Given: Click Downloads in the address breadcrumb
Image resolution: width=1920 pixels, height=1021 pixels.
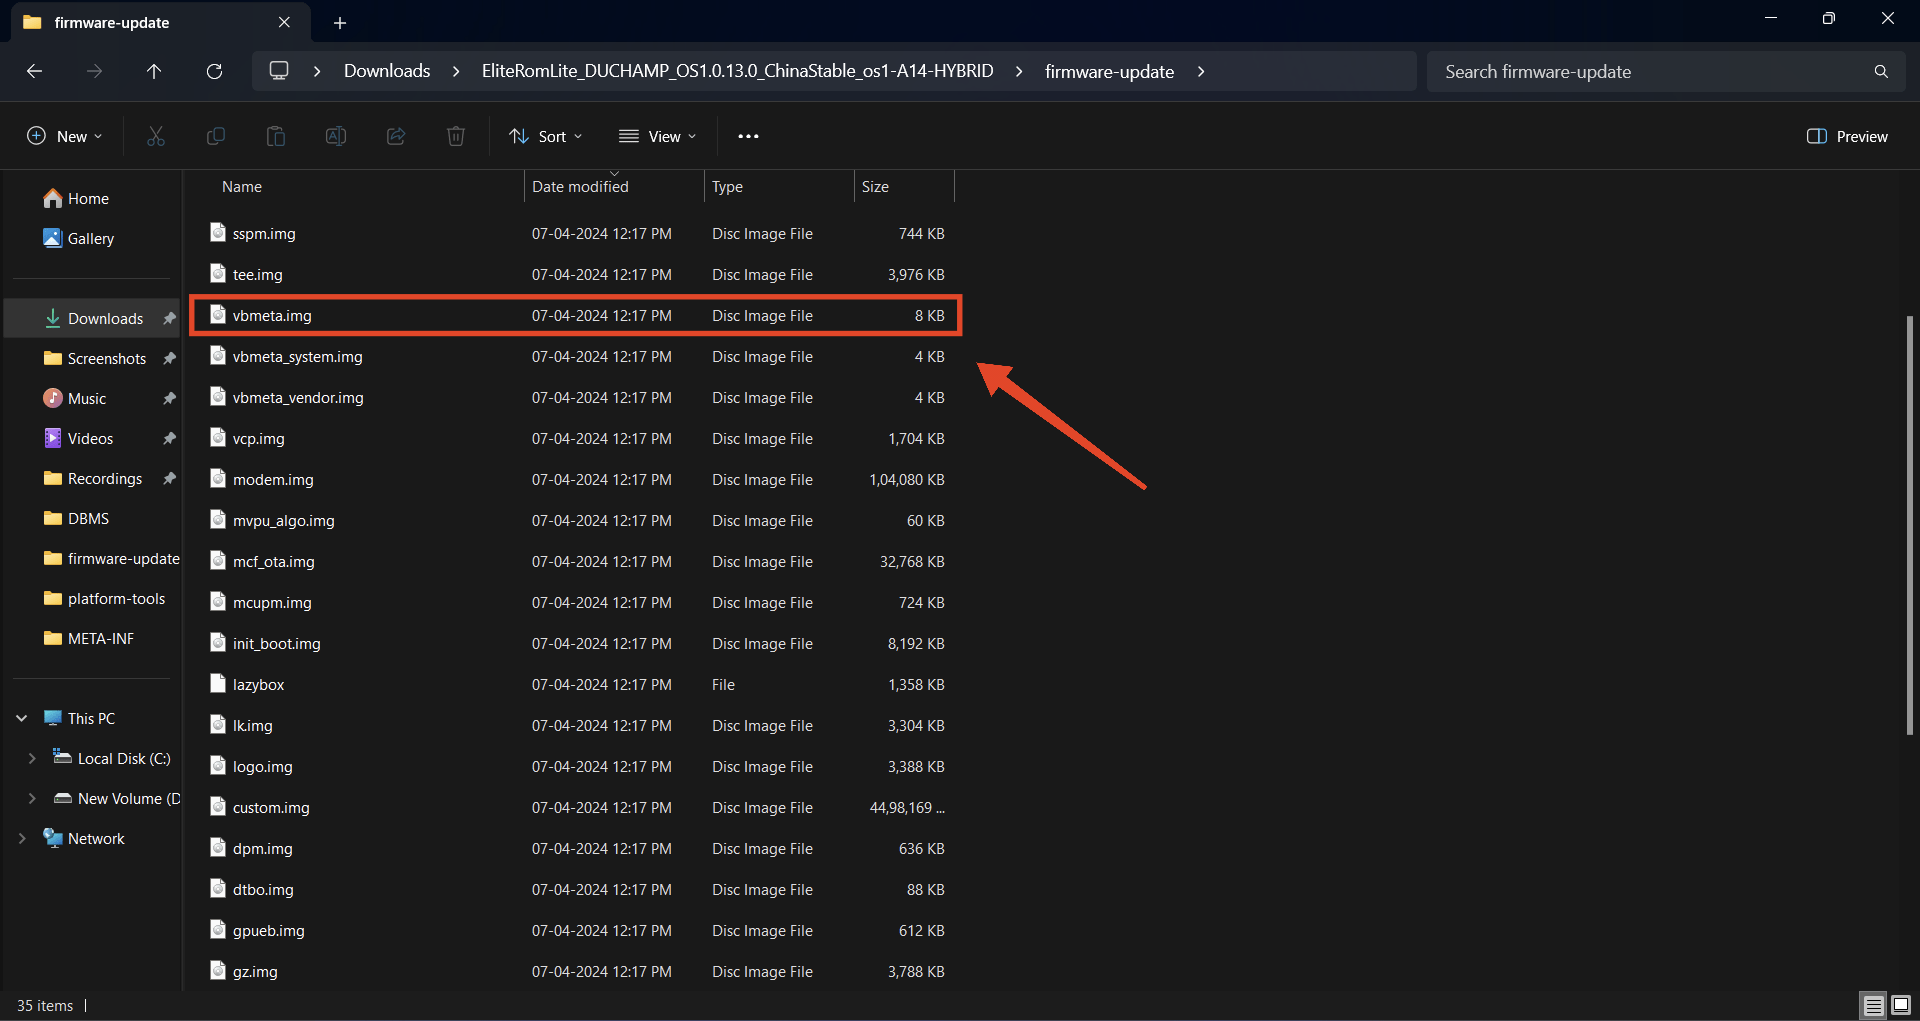Looking at the screenshot, I should [x=387, y=72].
